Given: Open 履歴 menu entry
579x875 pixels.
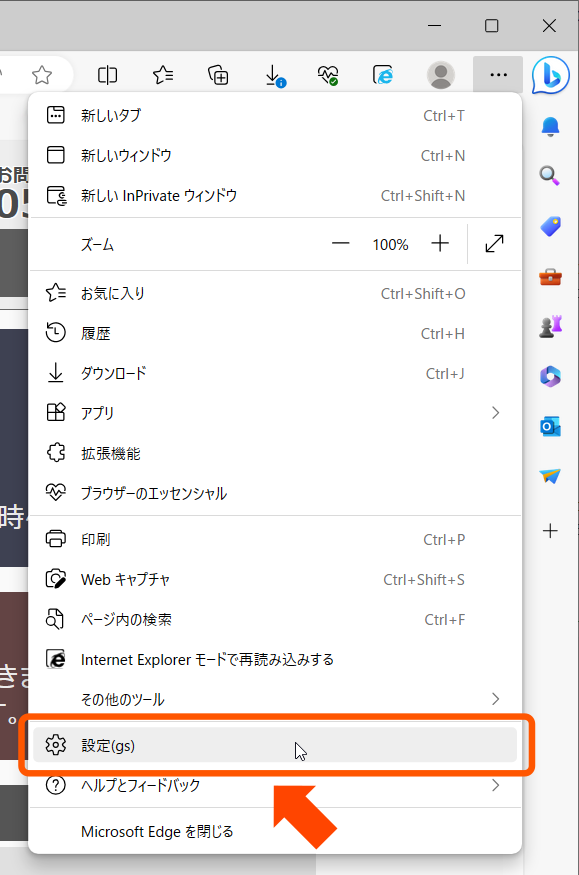Looking at the screenshot, I should pyautogui.click(x=274, y=334).
